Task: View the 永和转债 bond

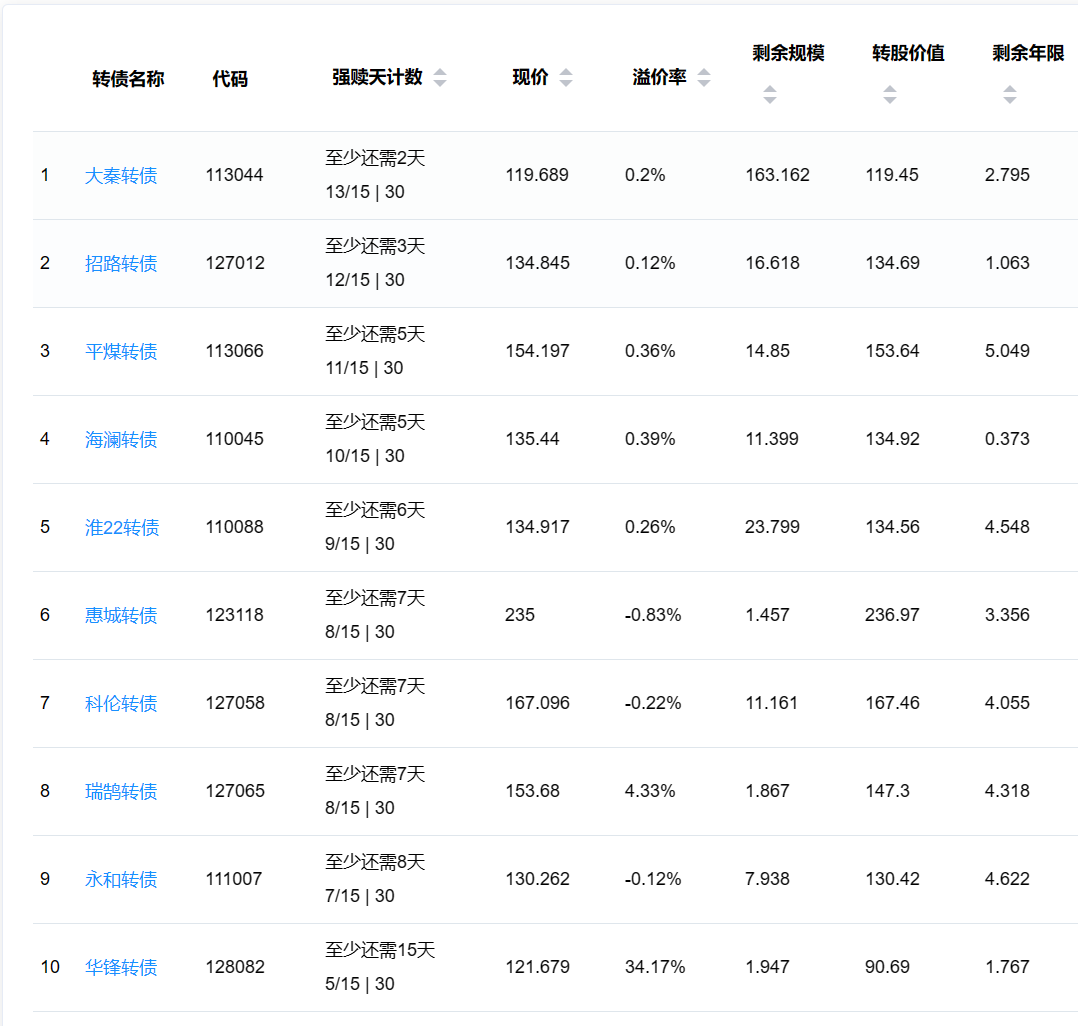Action: pyautogui.click(x=121, y=880)
